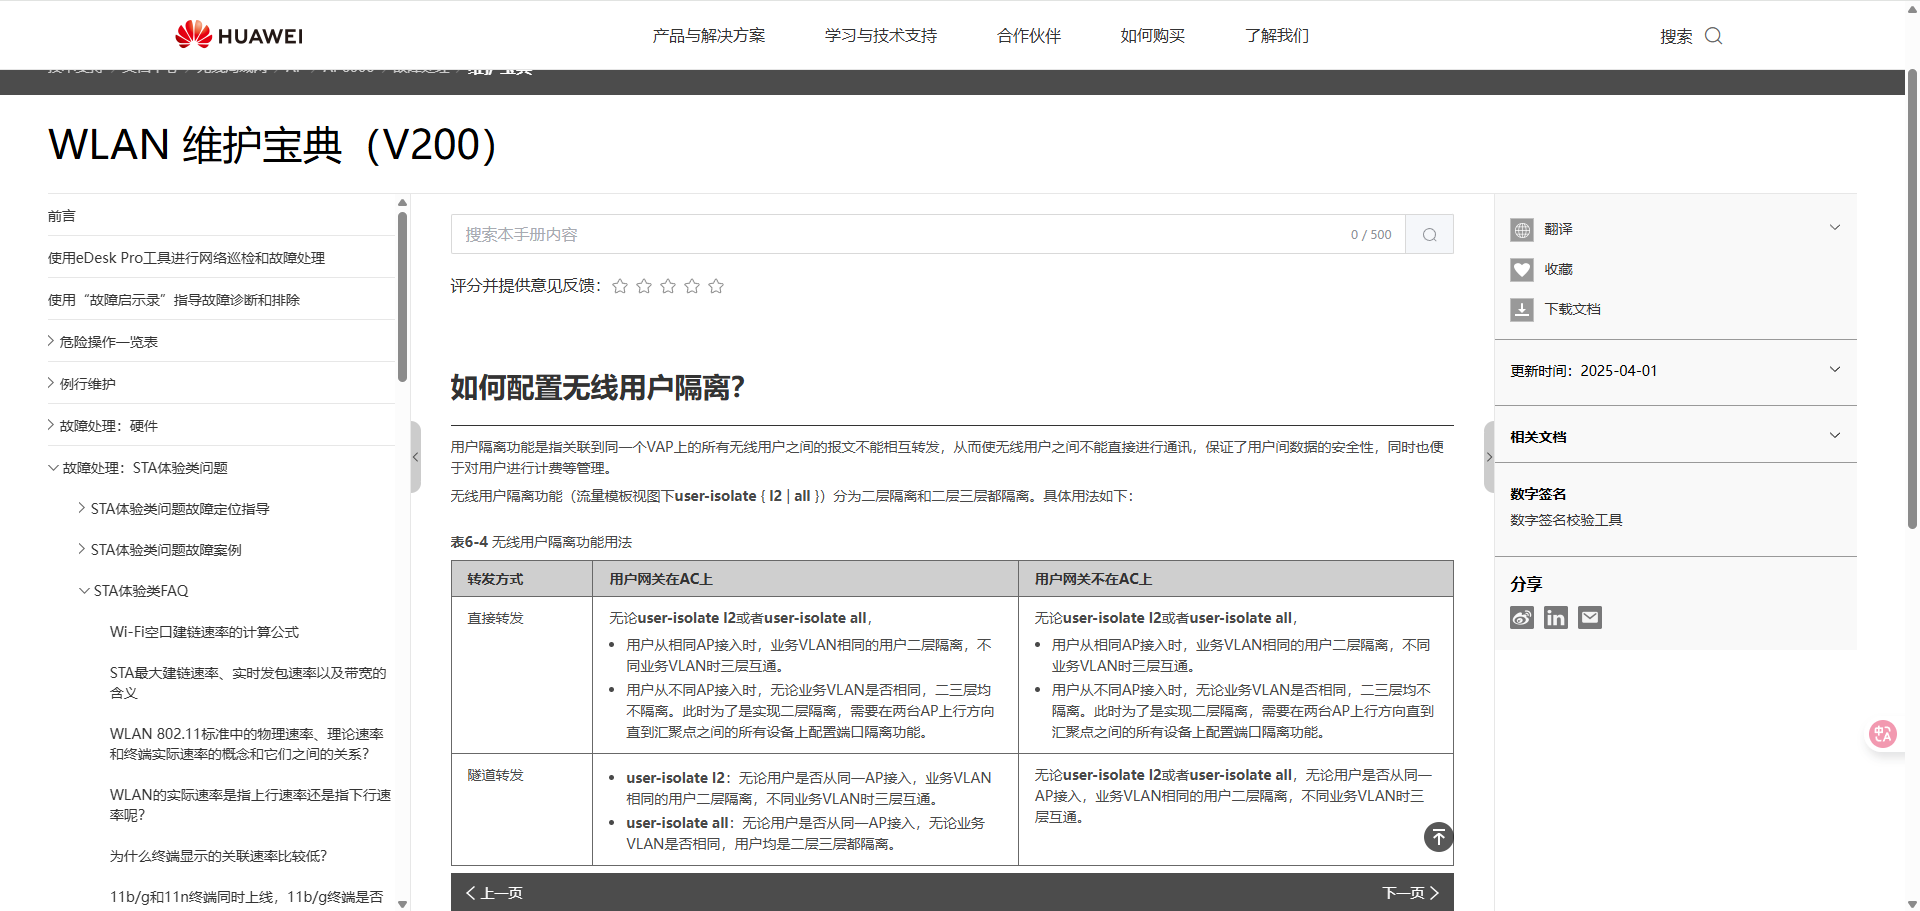The width and height of the screenshot is (1920, 911).
Task: Click the Huawei logo in header
Action: coord(239,35)
